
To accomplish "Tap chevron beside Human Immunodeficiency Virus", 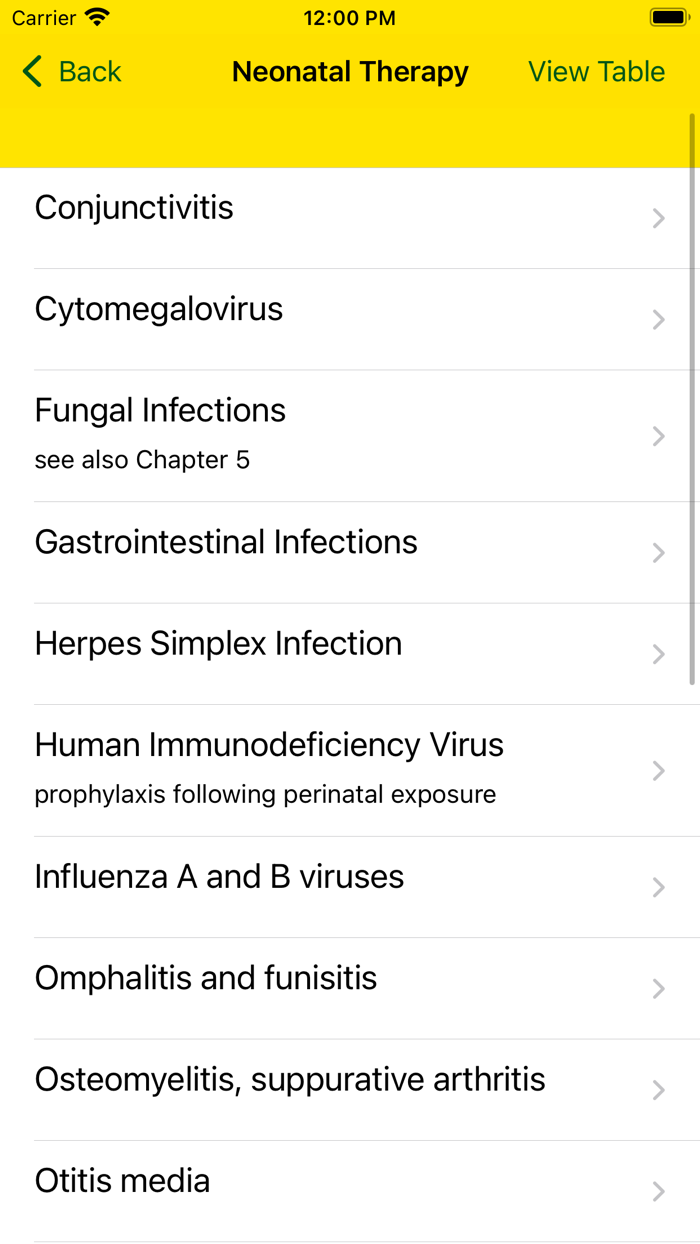I will [658, 770].
